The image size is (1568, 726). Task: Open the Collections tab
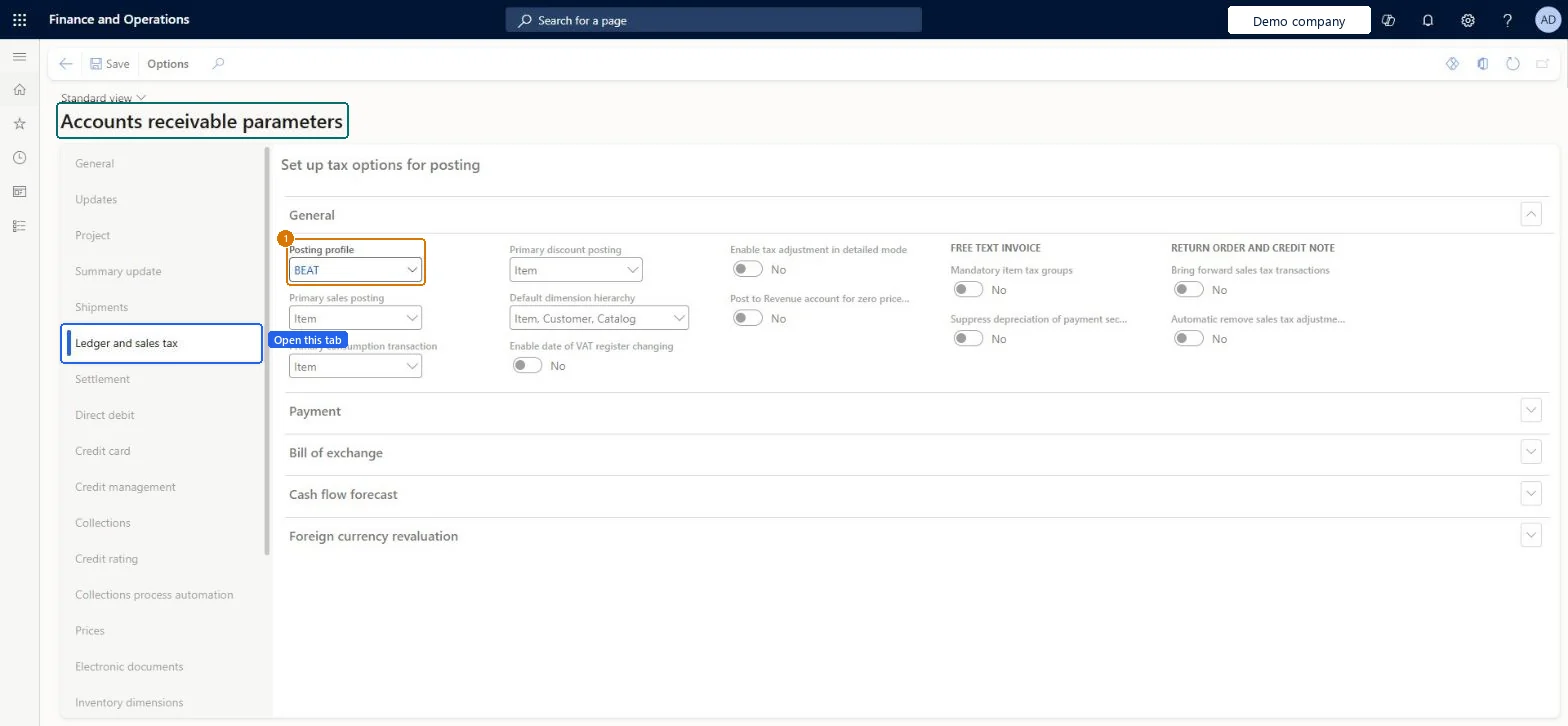[x=103, y=523]
